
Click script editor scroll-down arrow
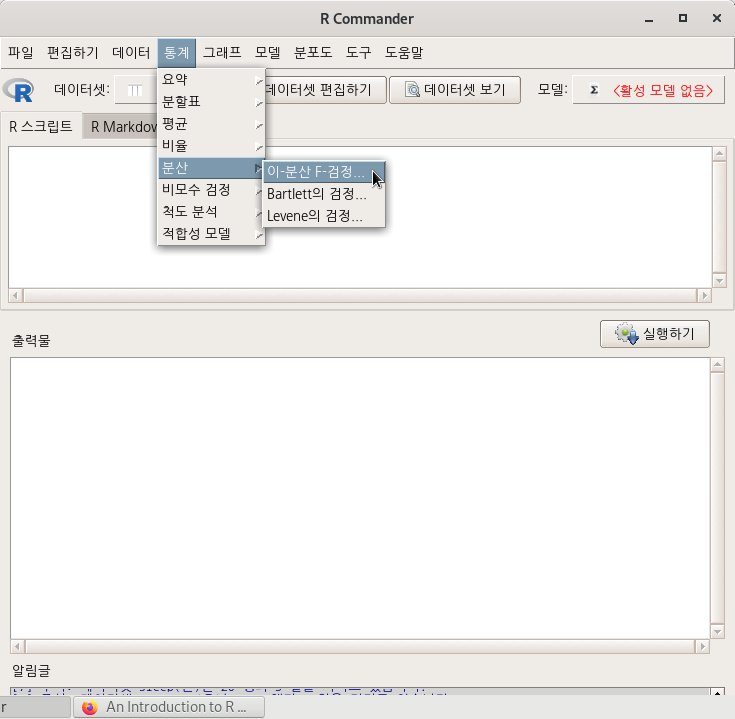point(720,280)
